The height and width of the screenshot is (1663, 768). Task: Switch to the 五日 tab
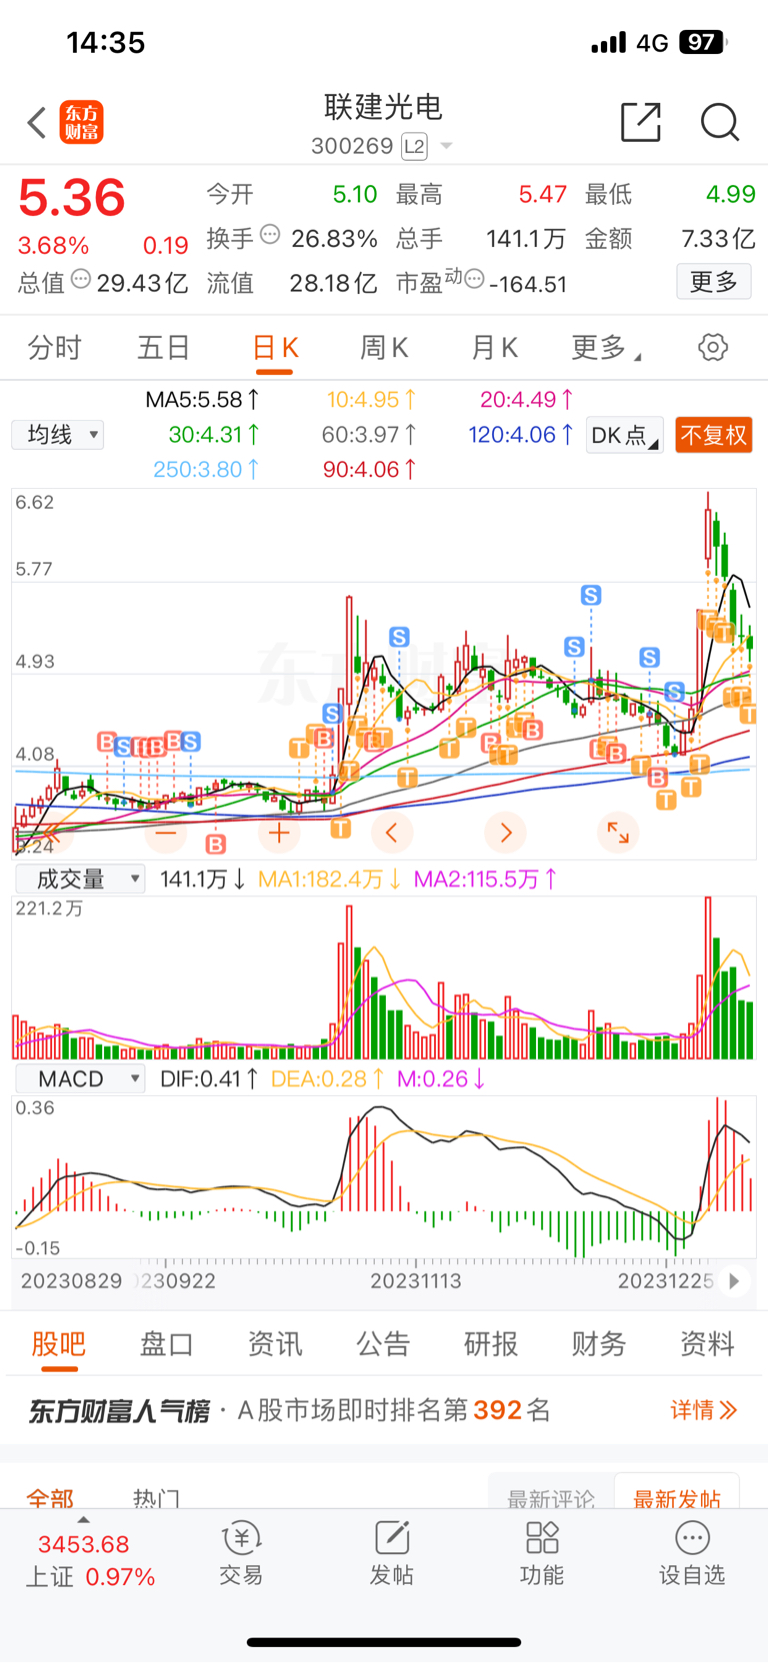[163, 348]
